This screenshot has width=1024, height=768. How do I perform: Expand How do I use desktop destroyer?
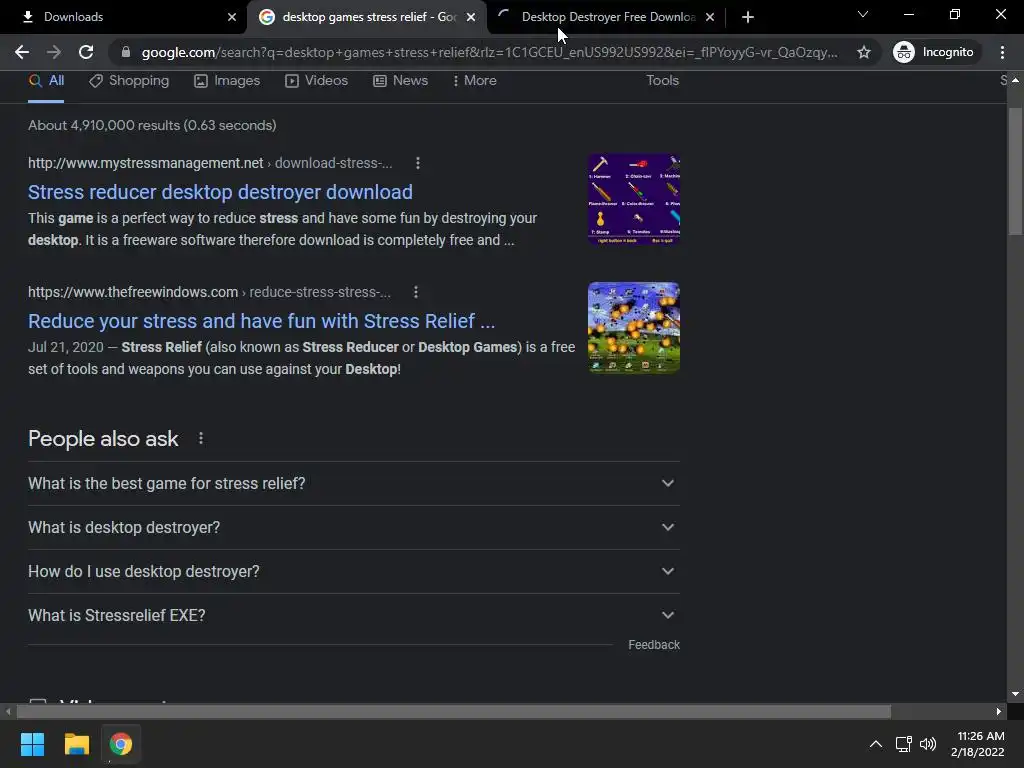[354, 571]
